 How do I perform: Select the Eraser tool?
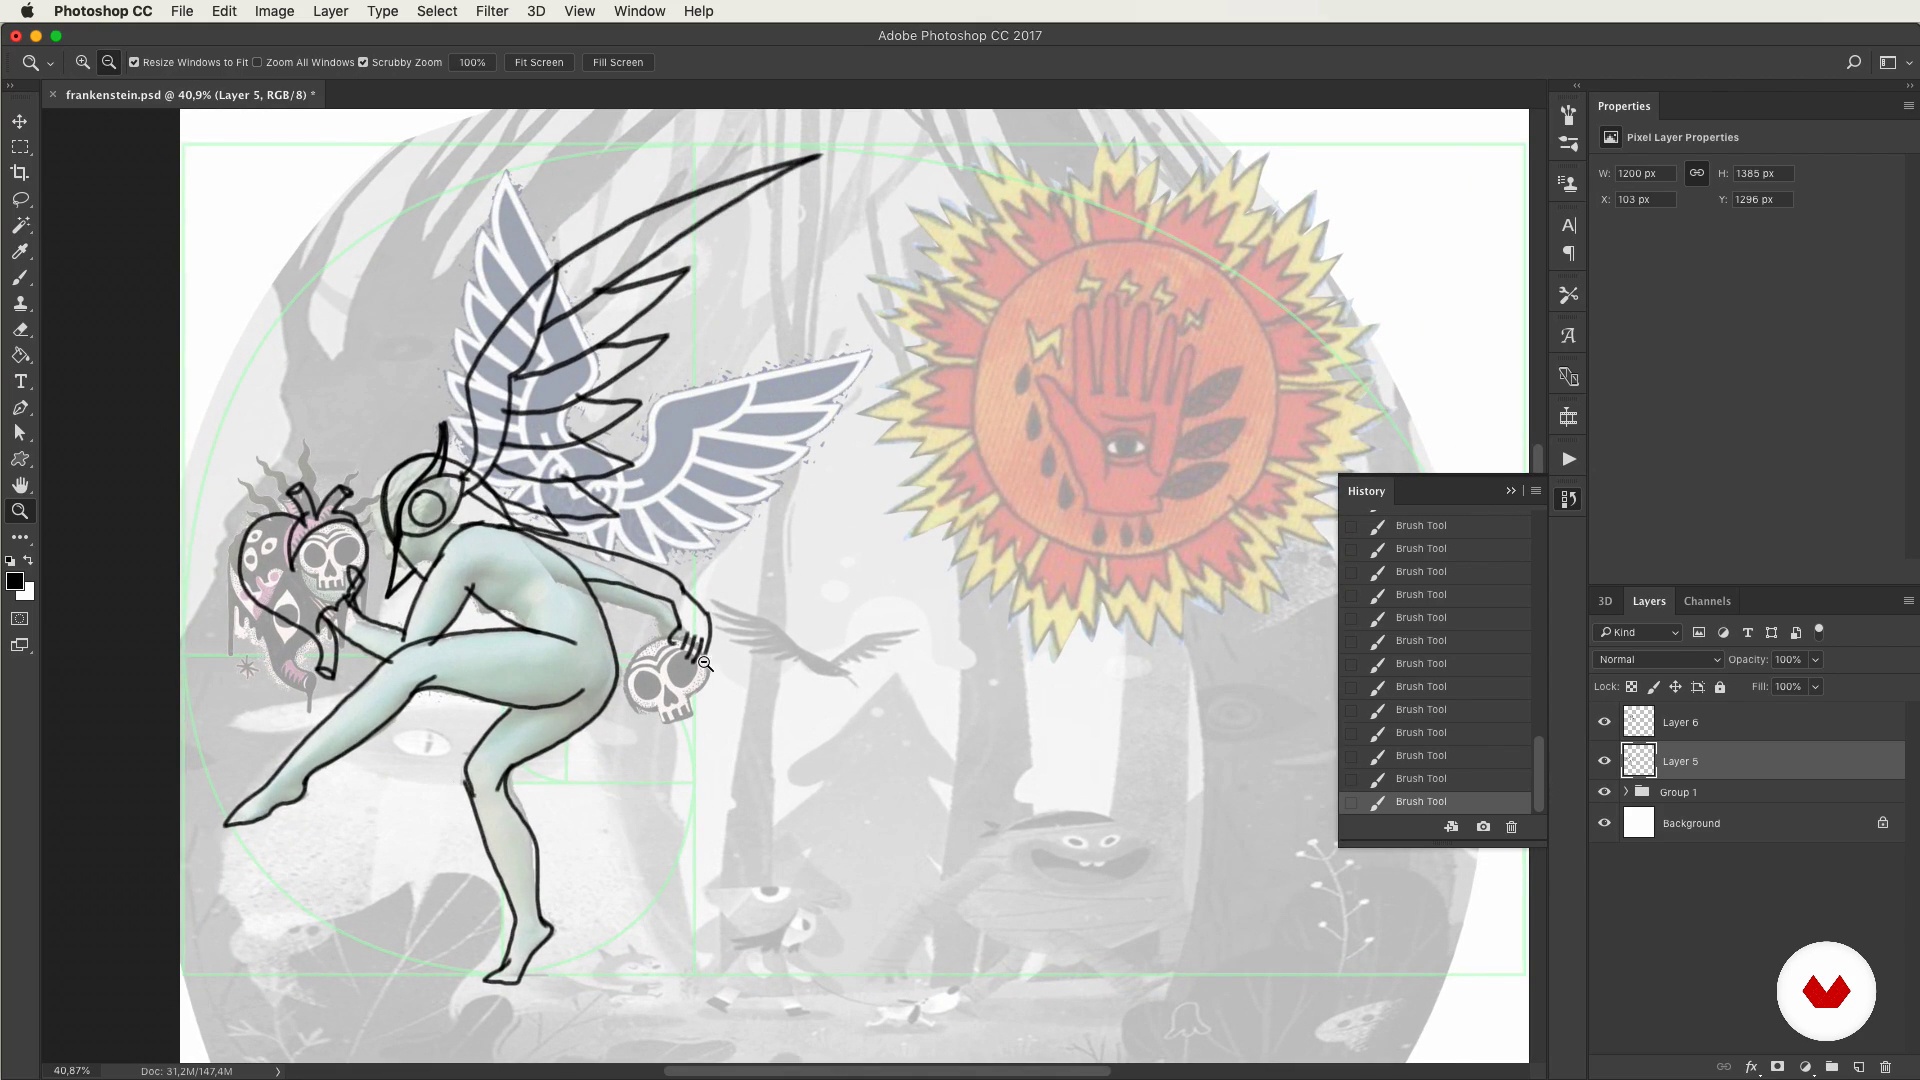pyautogui.click(x=20, y=330)
